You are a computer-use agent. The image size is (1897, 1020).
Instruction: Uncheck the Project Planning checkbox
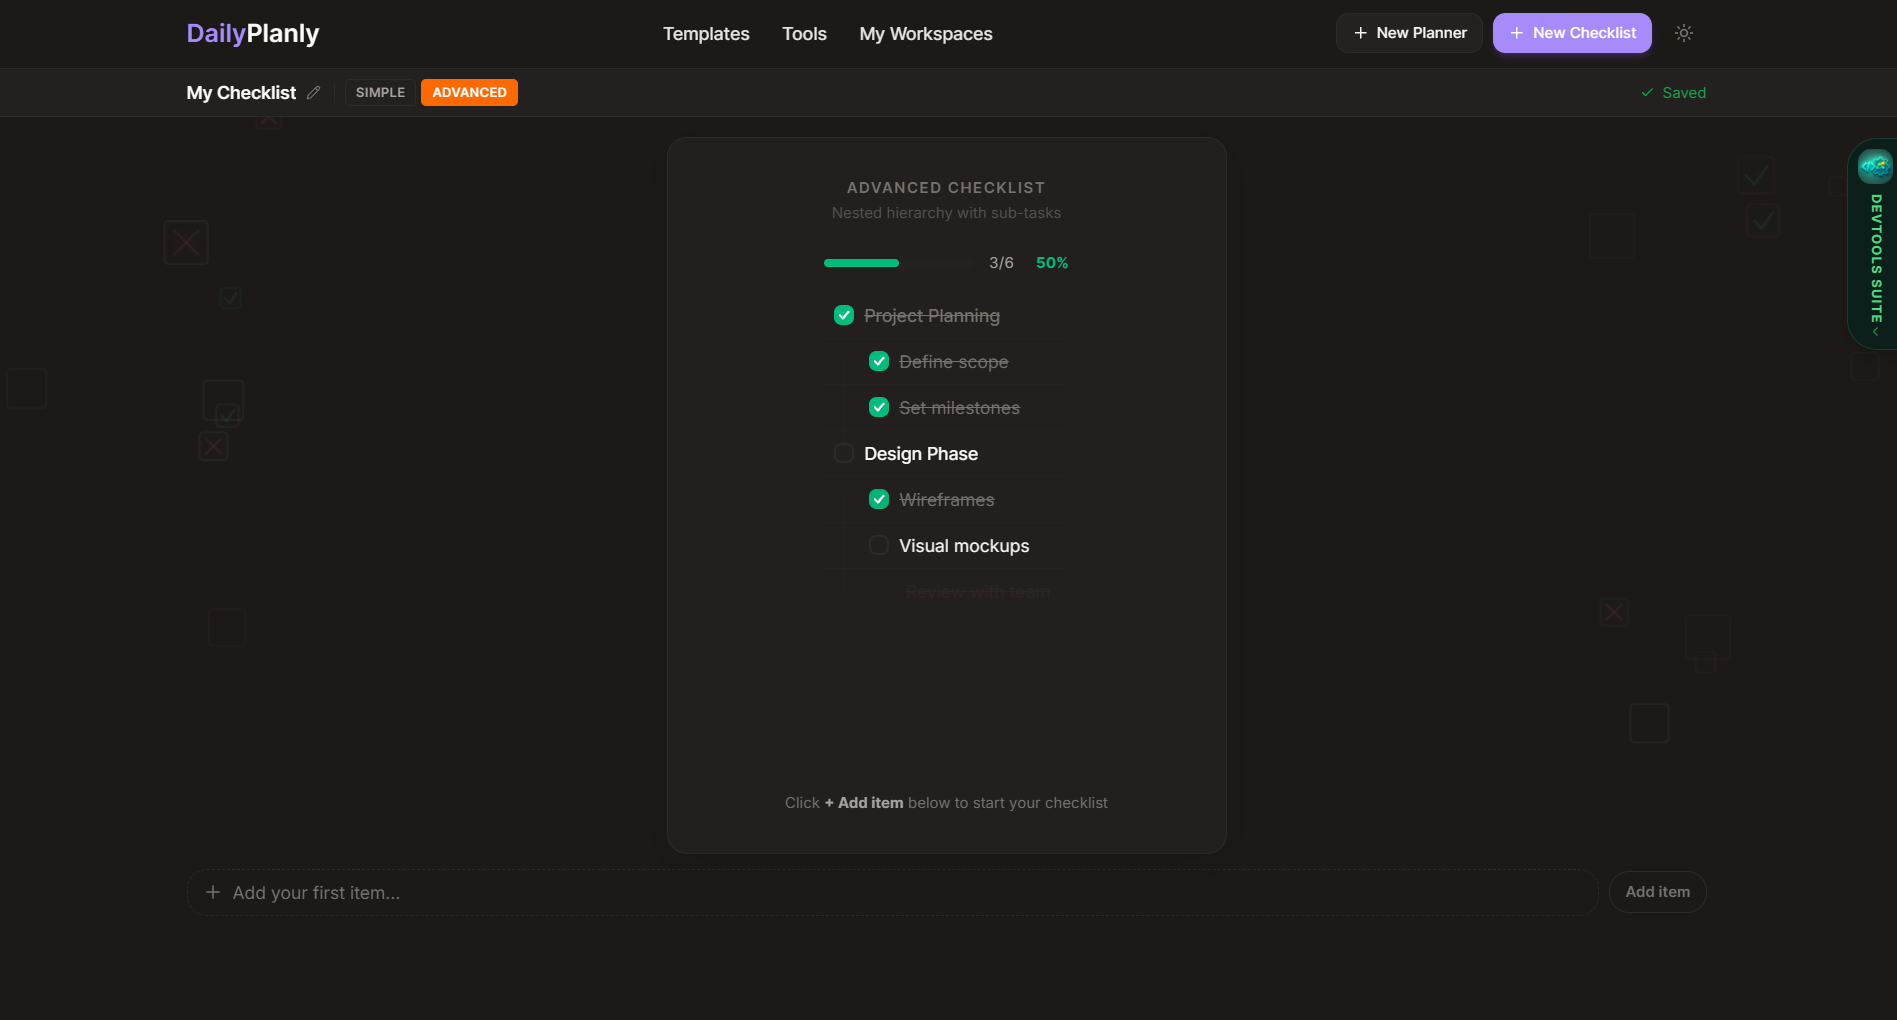tap(844, 315)
